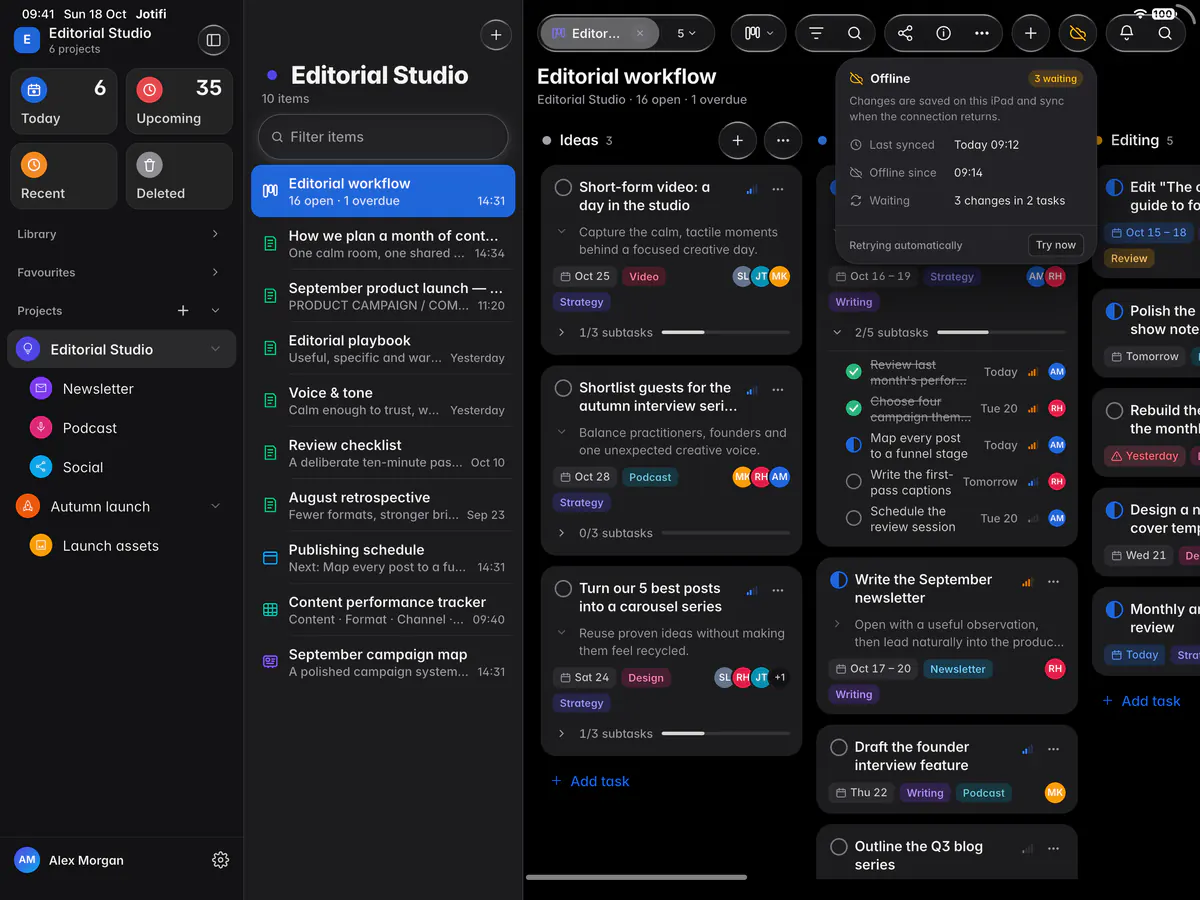The width and height of the screenshot is (1200, 900).
Task: Open Launch assets under Autumn launch
Action: point(121,546)
